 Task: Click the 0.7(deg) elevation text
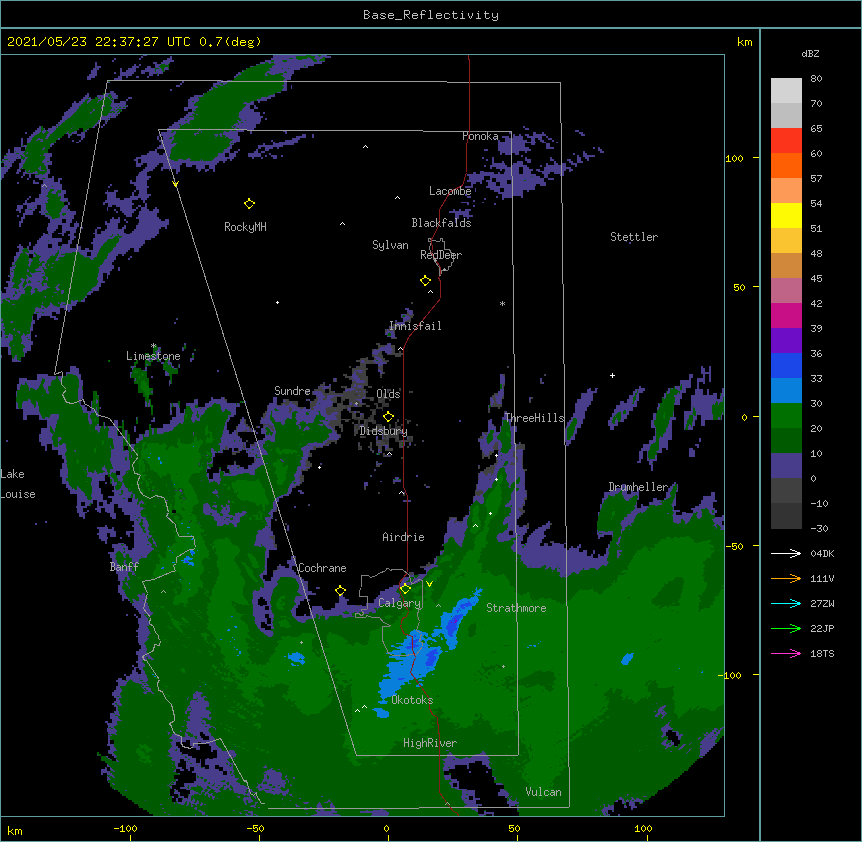[x=230, y=42]
